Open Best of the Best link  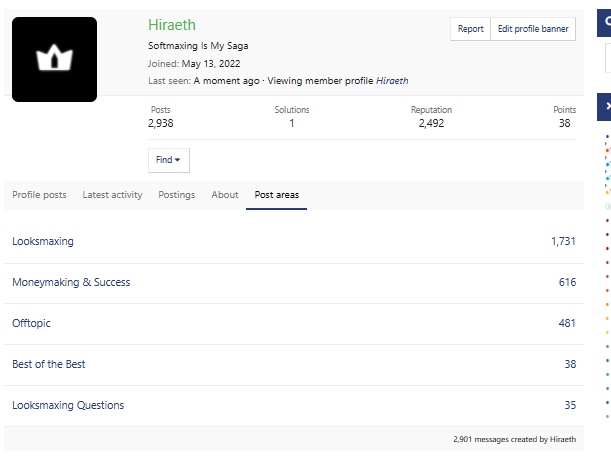click(x=48, y=365)
